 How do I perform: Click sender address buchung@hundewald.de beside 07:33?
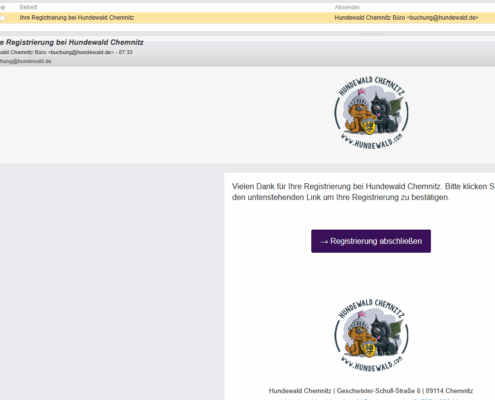81,52
